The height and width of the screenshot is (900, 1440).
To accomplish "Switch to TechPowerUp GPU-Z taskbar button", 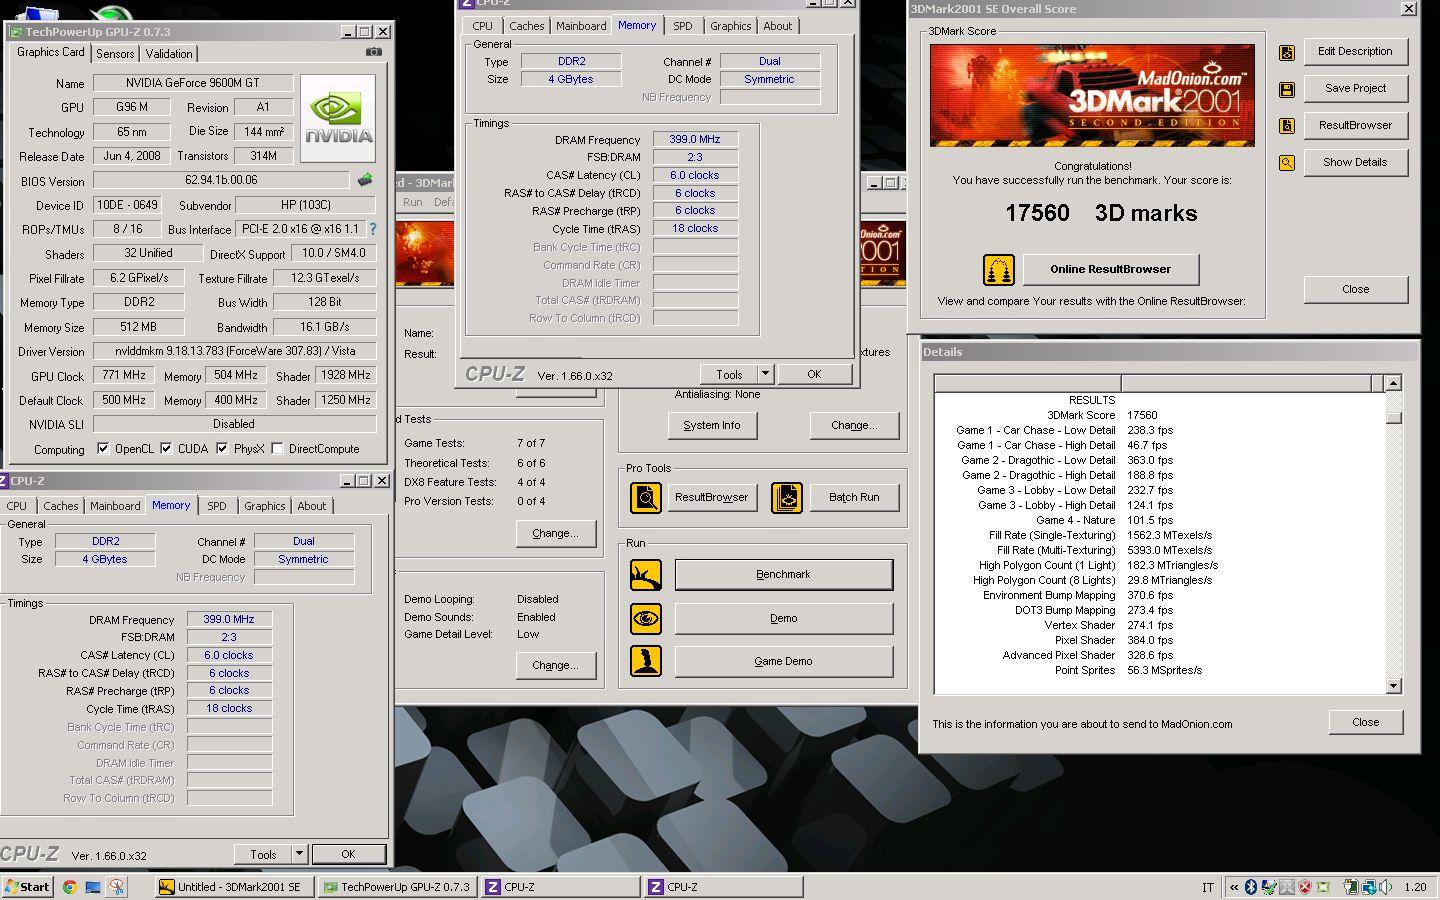I will [397, 887].
